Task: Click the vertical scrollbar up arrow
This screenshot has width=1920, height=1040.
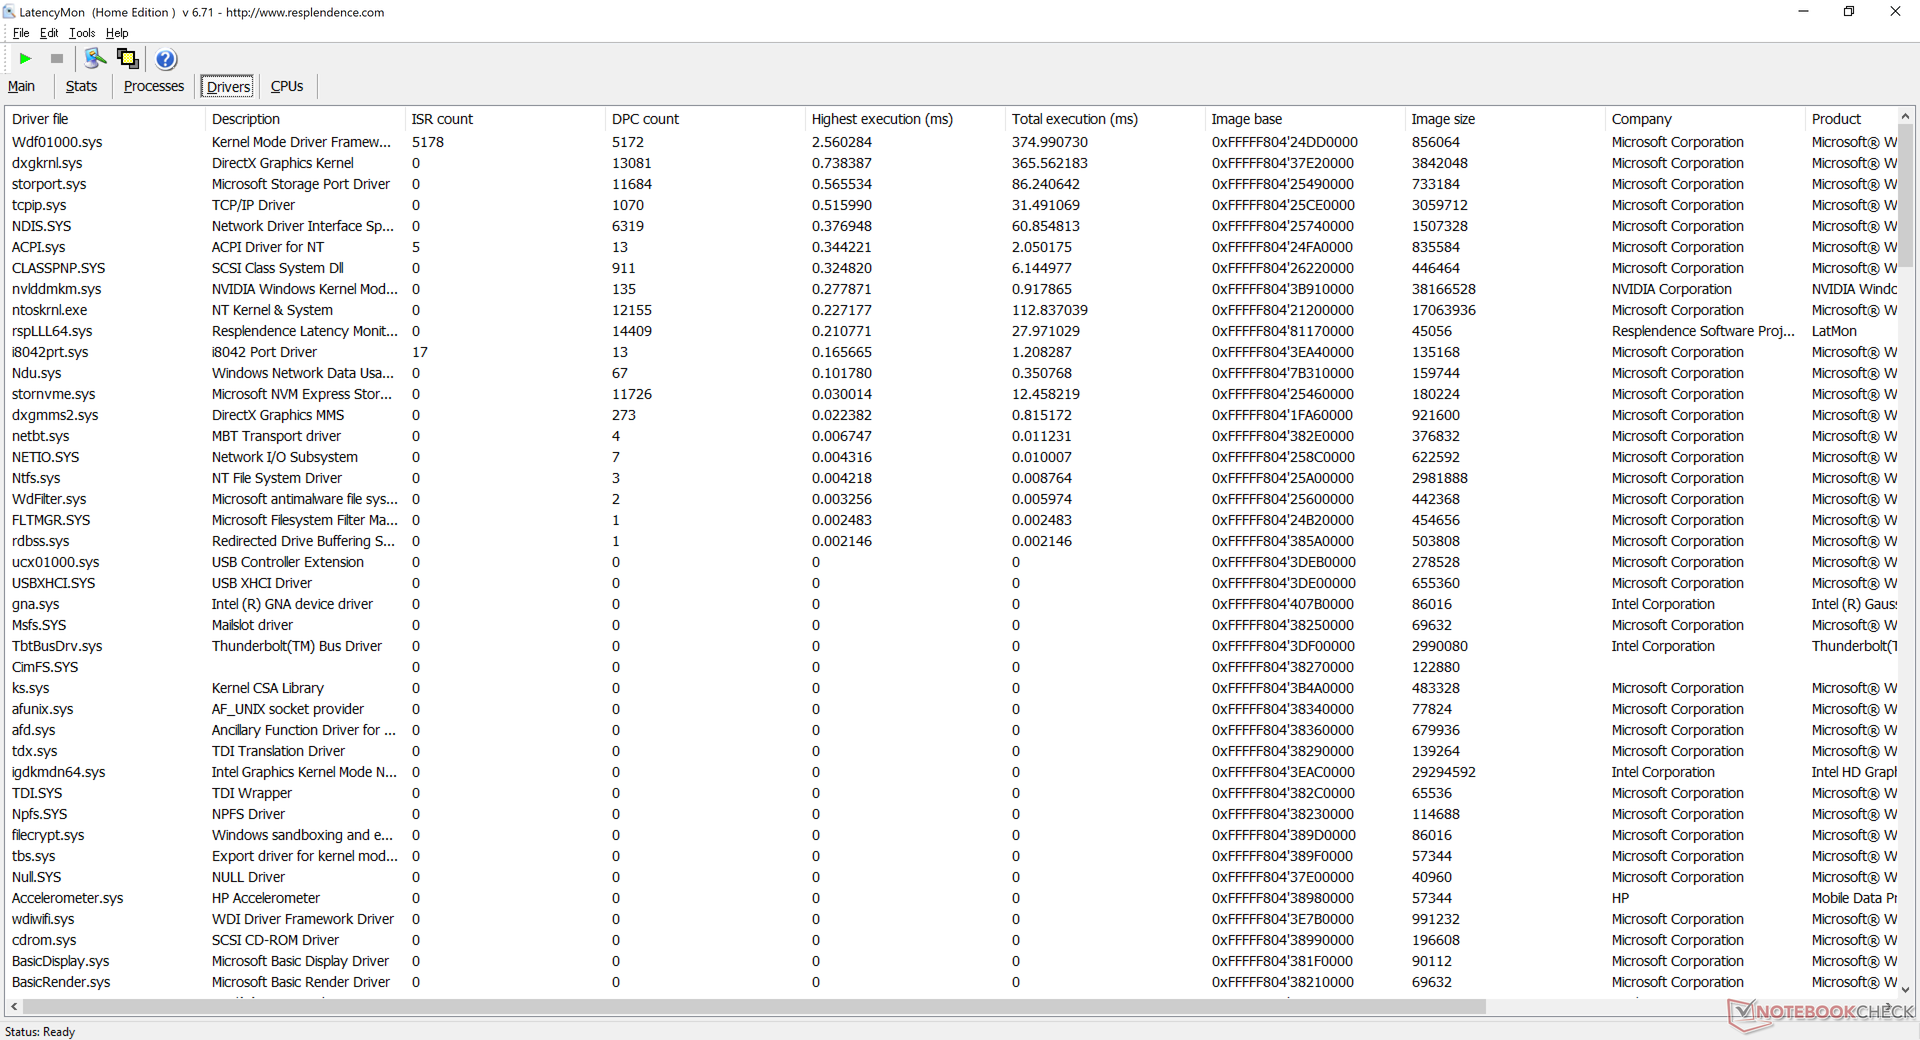Action: click(1905, 117)
